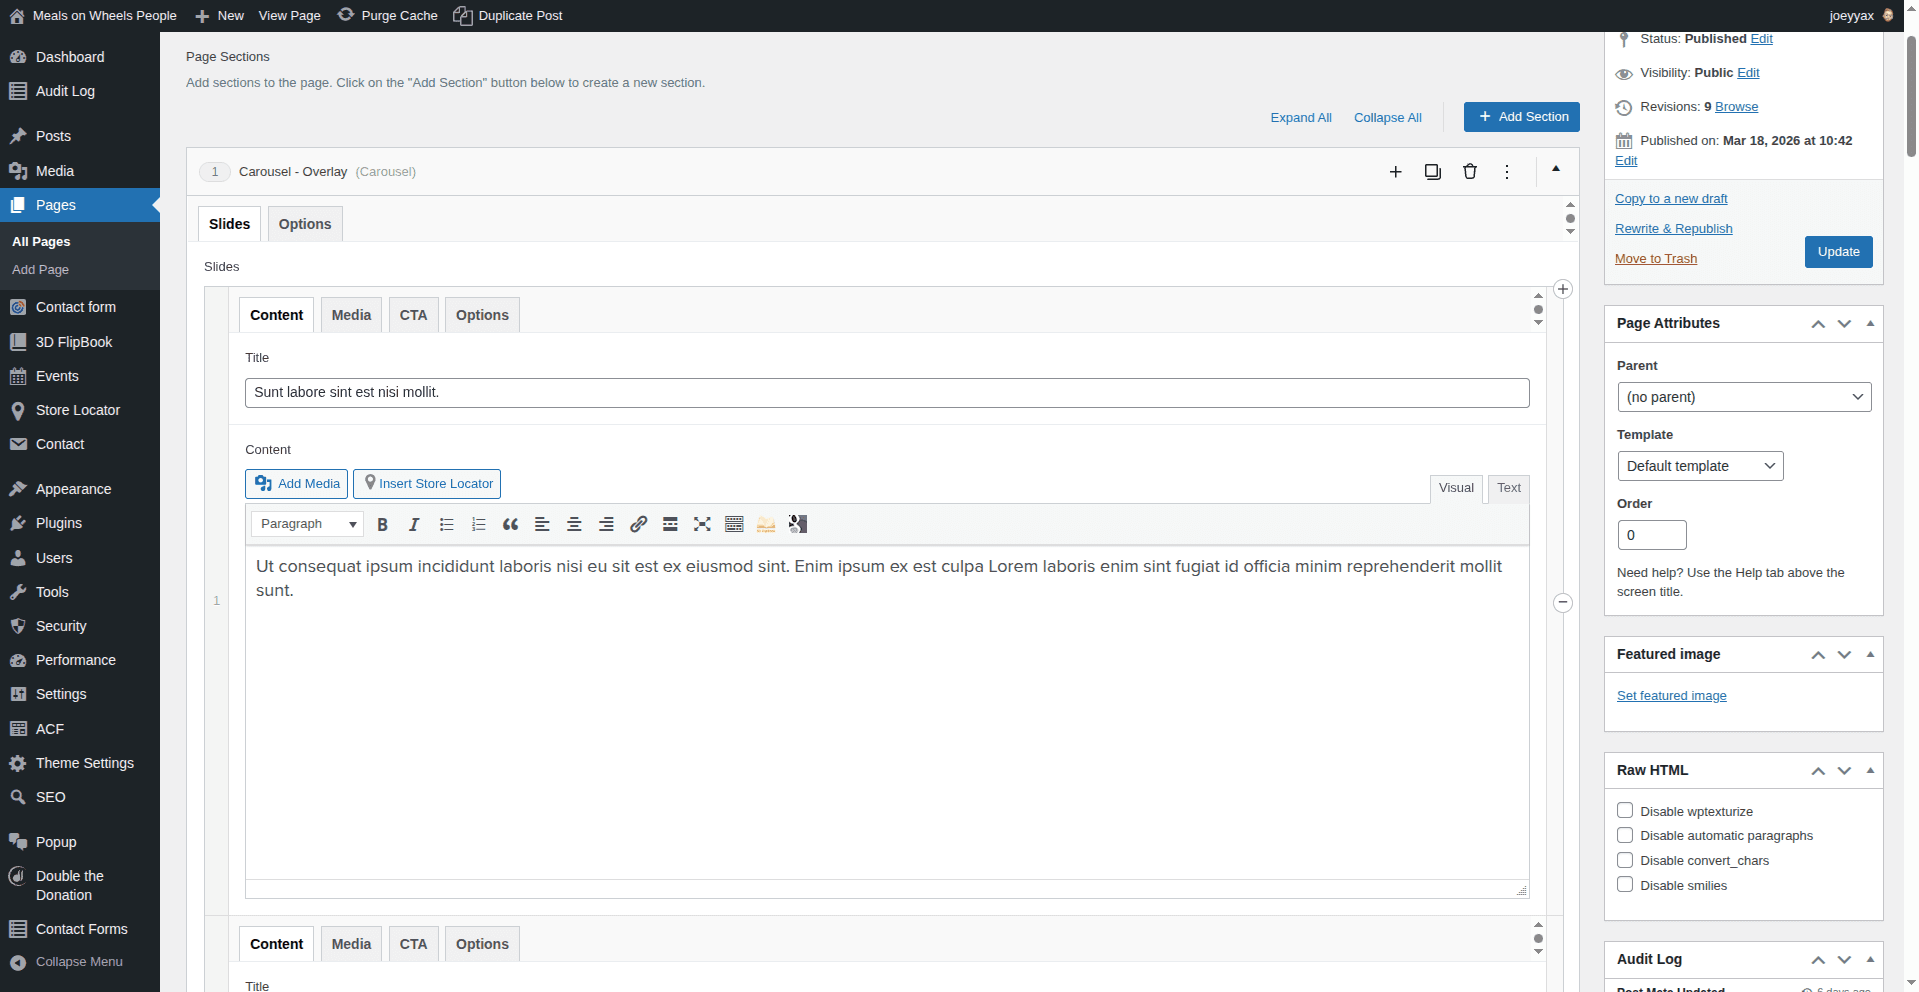The image size is (1919, 992).
Task: Open the Paragraph style dropdown
Action: click(307, 524)
